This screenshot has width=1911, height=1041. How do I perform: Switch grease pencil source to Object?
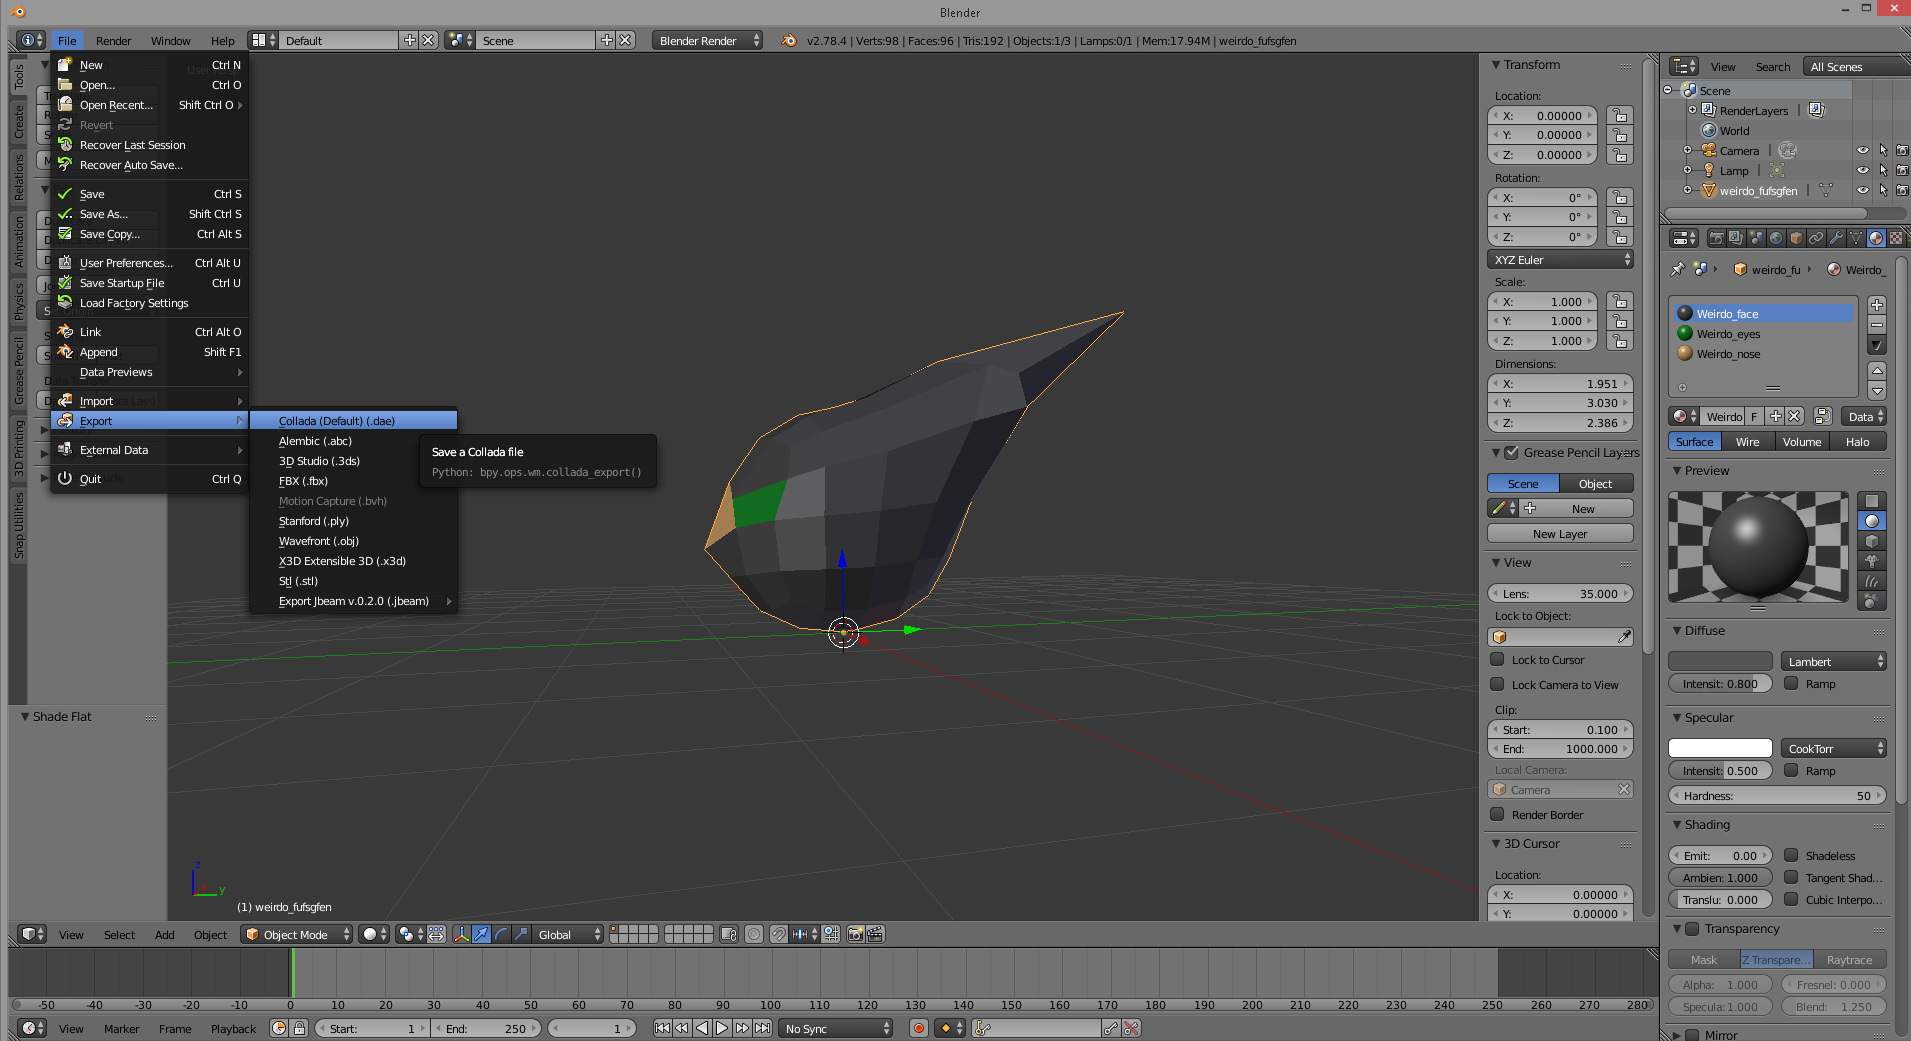tap(1596, 484)
